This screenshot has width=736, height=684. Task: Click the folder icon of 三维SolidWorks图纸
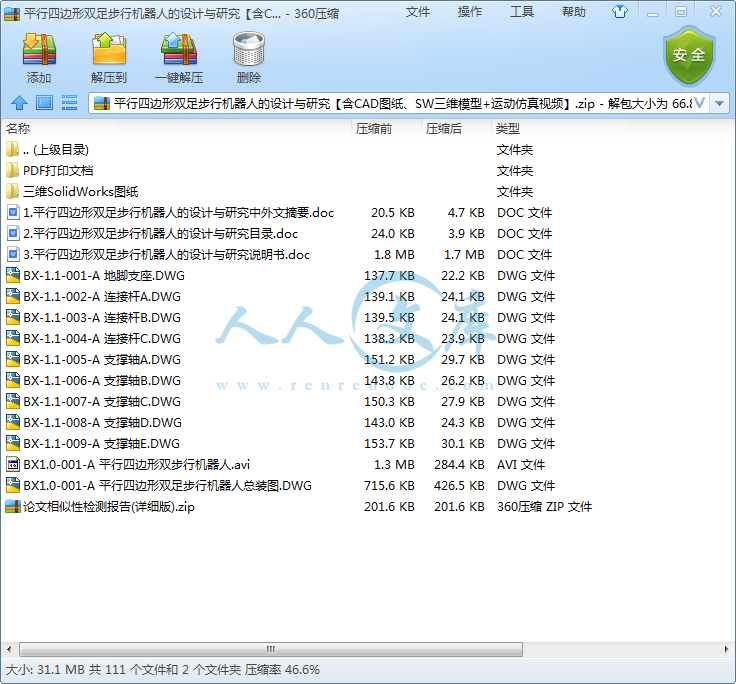coord(13,192)
